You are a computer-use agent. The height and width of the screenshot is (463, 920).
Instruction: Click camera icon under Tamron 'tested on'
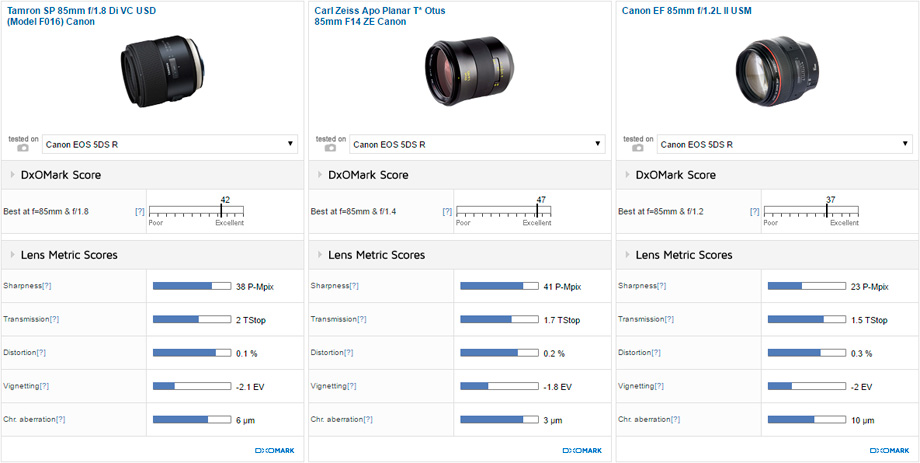pyautogui.click(x=23, y=148)
